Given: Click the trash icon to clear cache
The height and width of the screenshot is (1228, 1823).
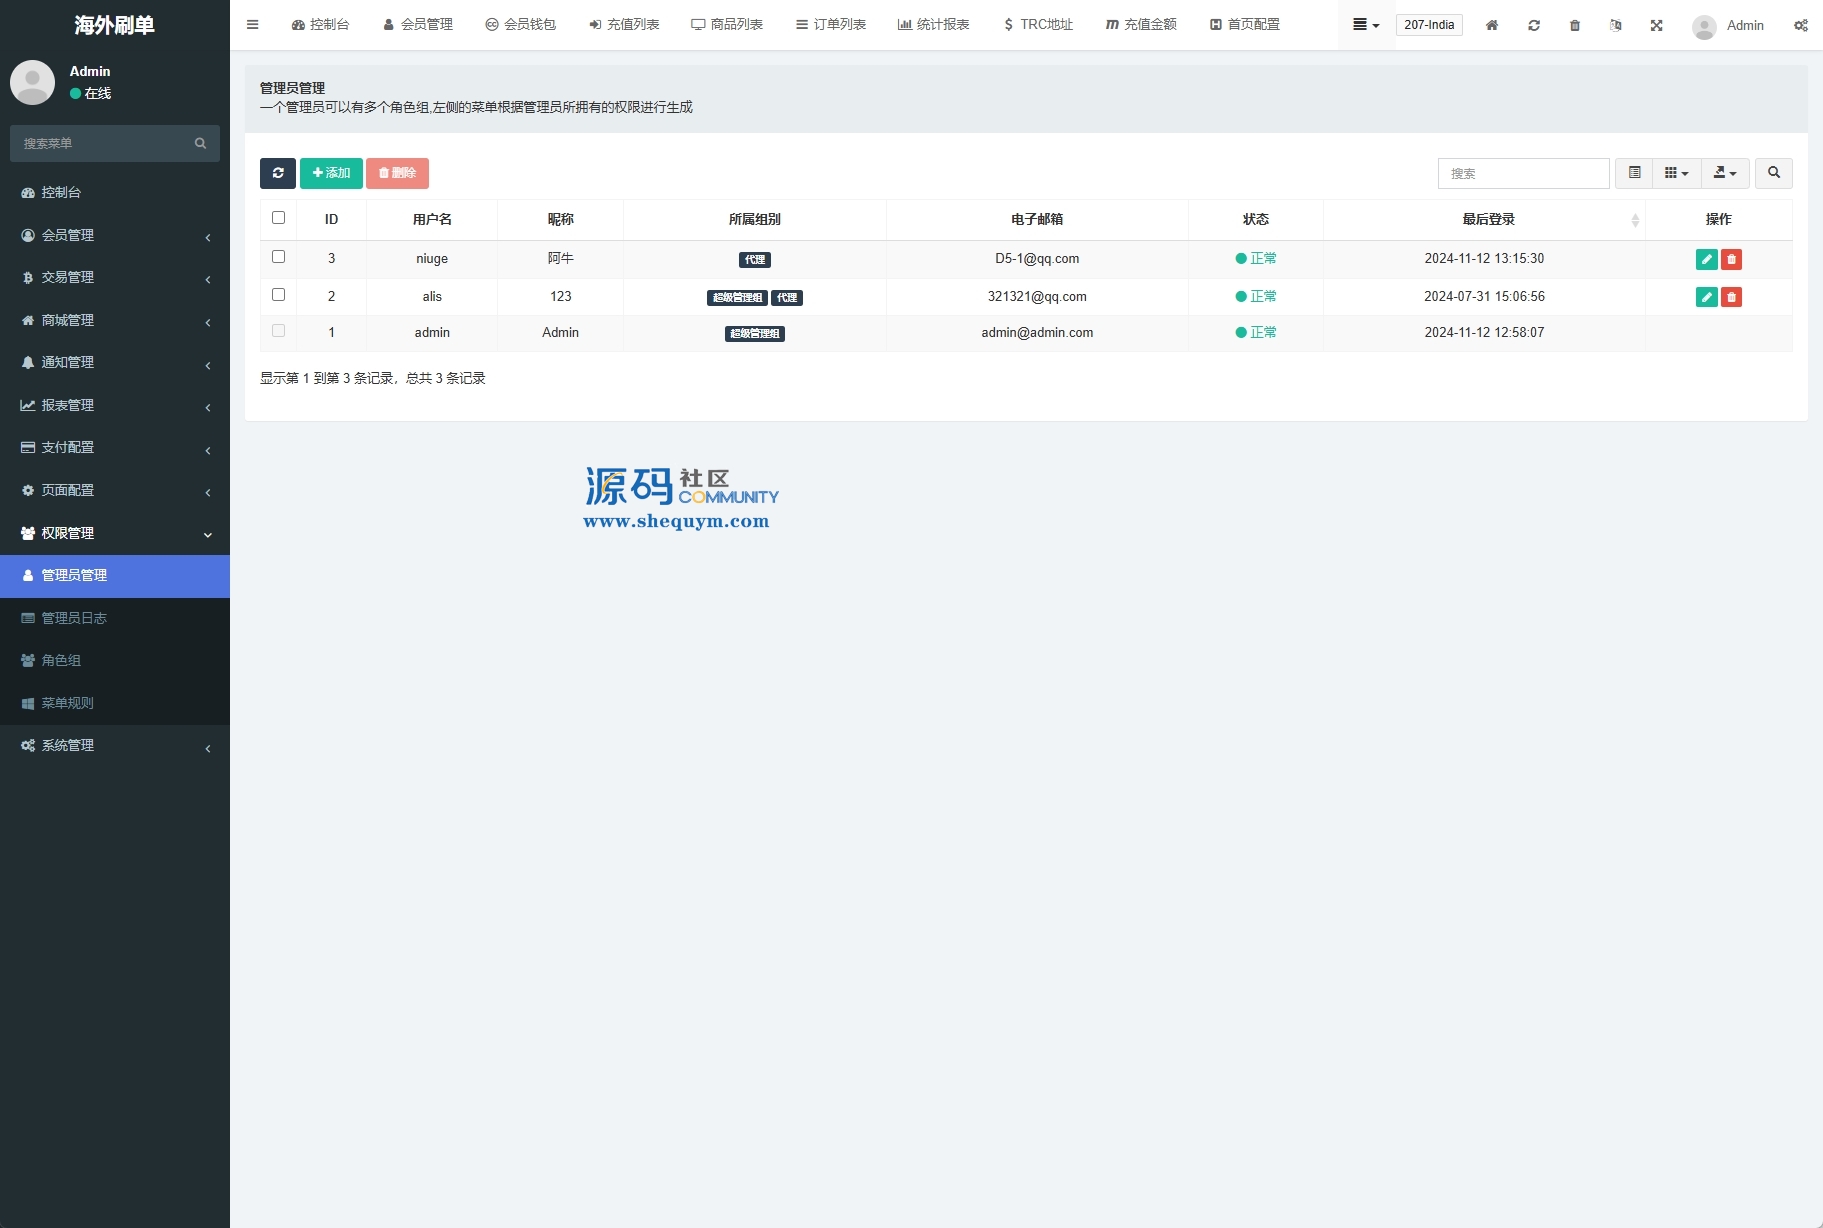Looking at the screenshot, I should pyautogui.click(x=1574, y=25).
